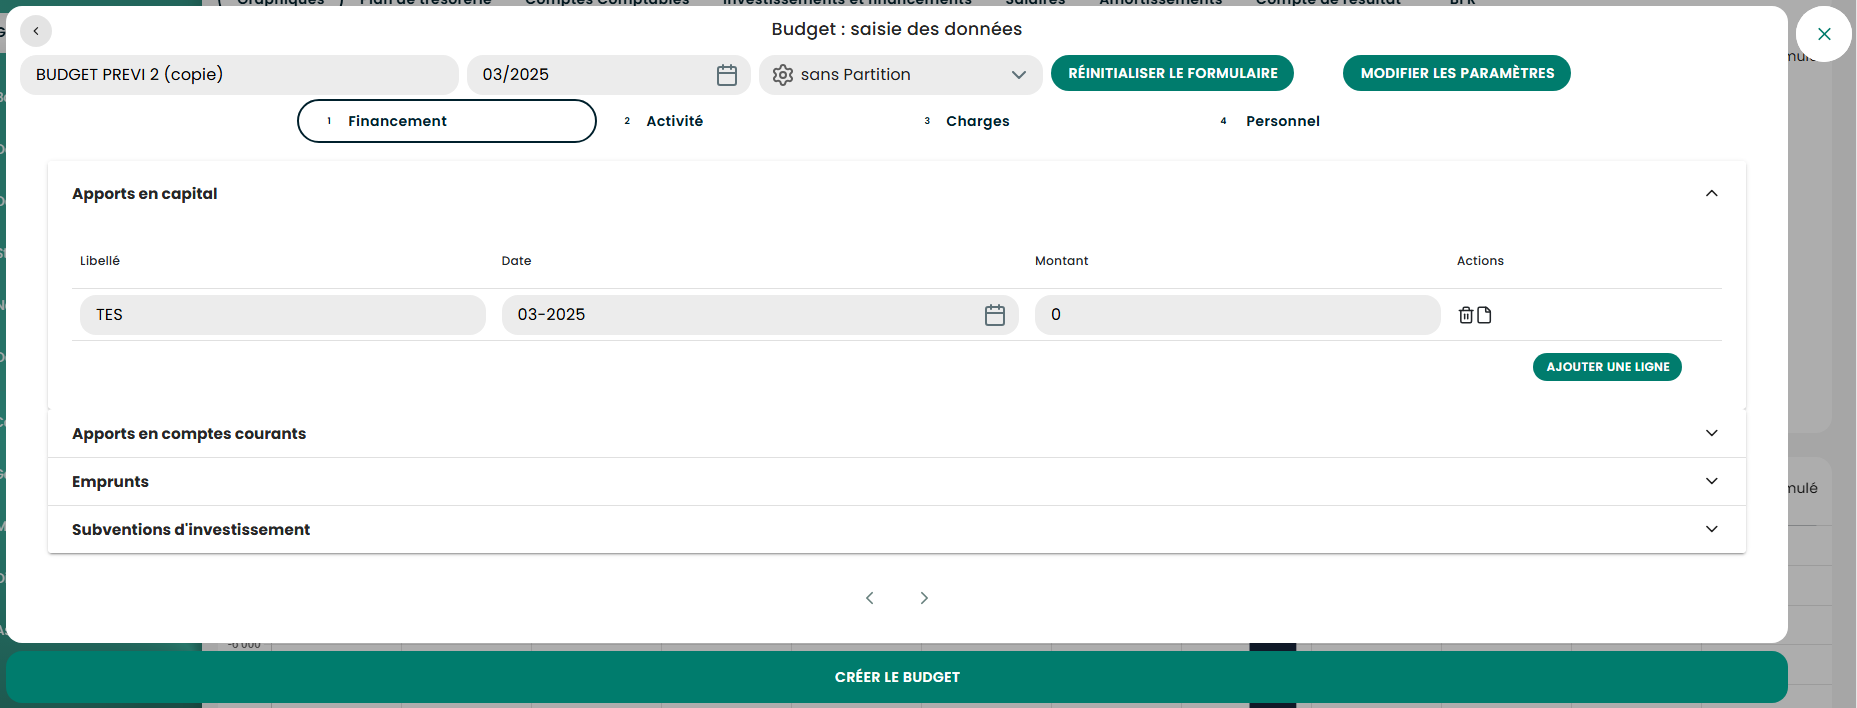Expand Subventions d'investissement section
Screen dimensions: 1857x708
pos(897,529)
